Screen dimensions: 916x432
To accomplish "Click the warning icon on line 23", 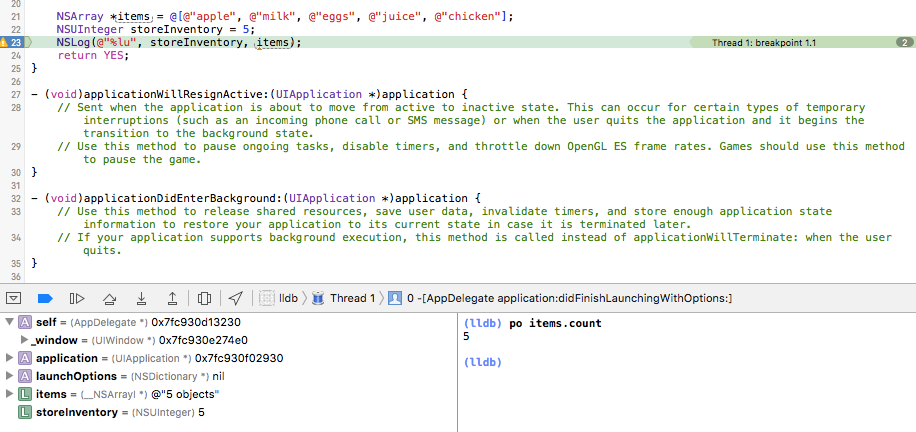I will tap(4, 42).
